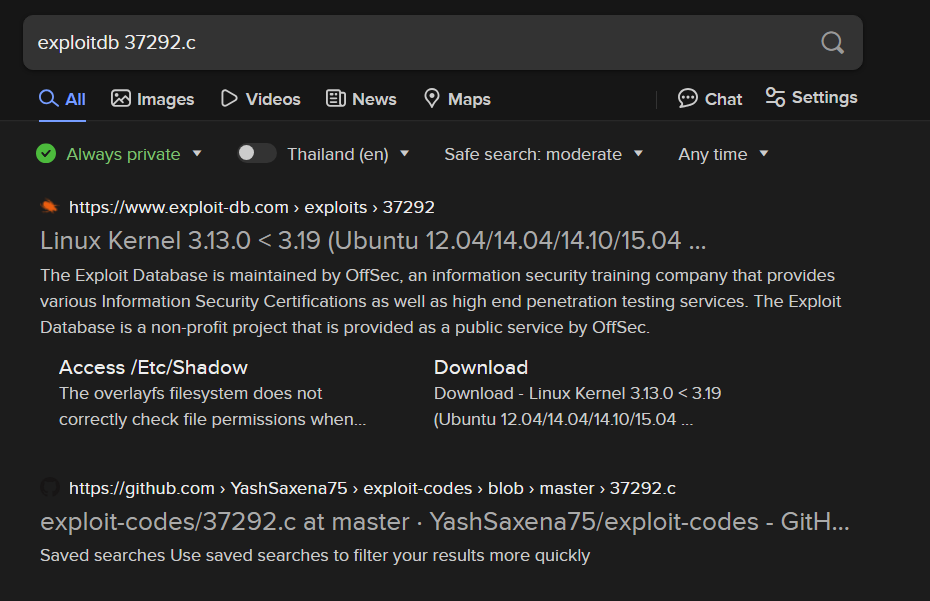Image resolution: width=930 pixels, height=601 pixels.
Task: Expand the Thailand (en) region dropdown arrow
Action: [405, 154]
